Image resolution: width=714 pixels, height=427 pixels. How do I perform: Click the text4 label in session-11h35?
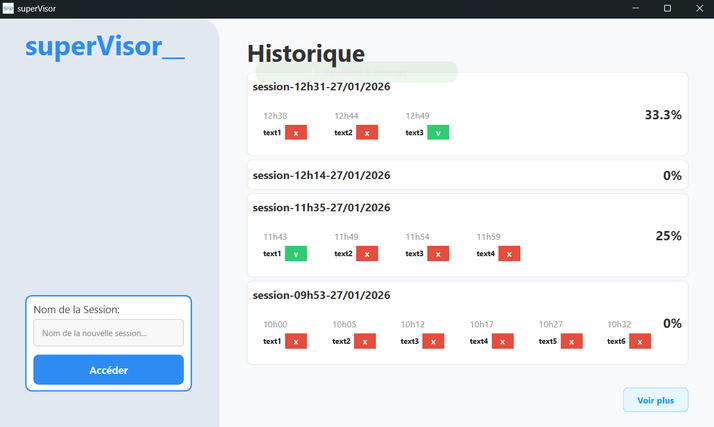tap(485, 254)
